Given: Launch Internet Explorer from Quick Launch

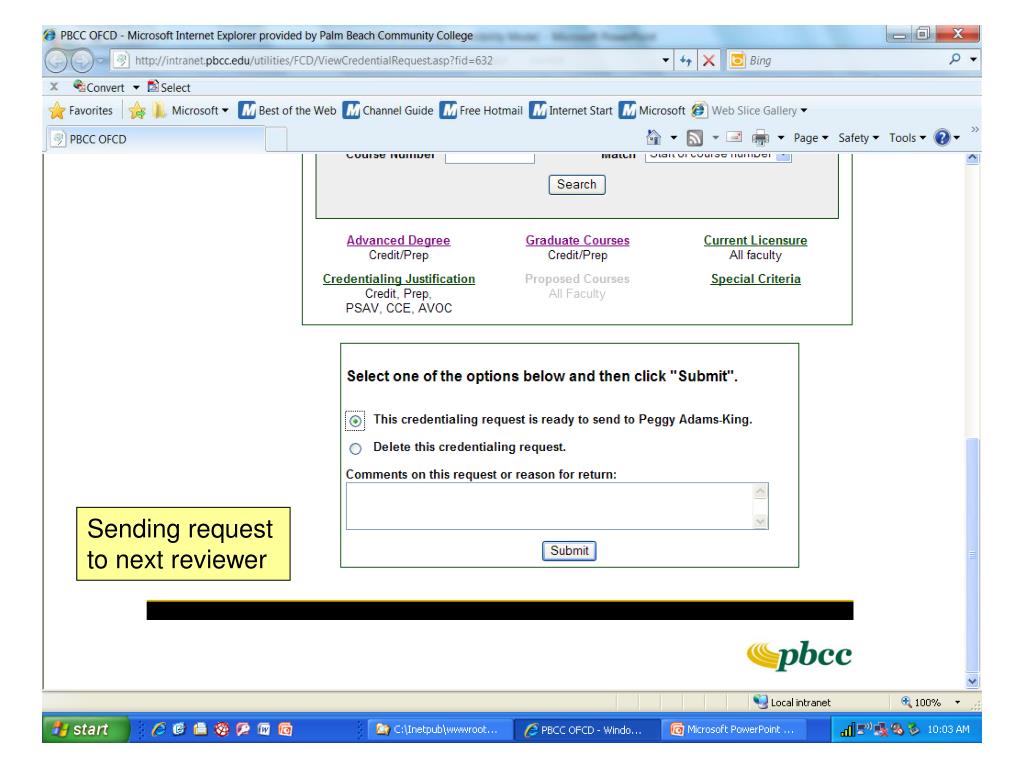Looking at the screenshot, I should (158, 729).
